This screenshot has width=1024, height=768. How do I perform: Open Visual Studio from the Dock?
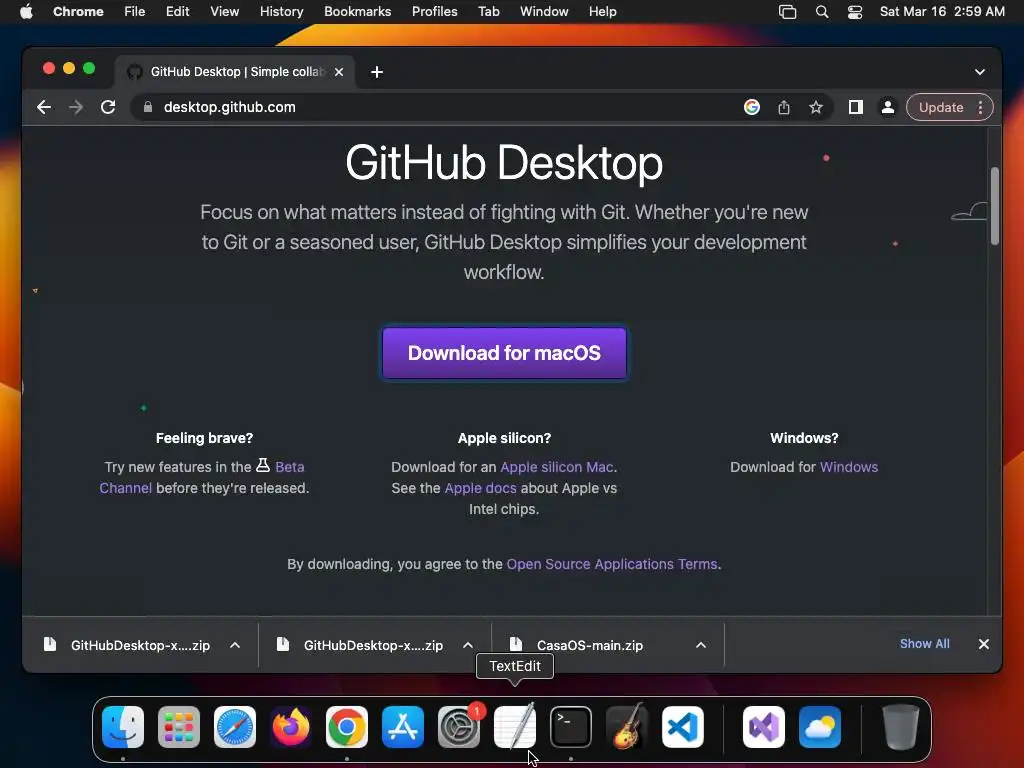click(x=764, y=727)
